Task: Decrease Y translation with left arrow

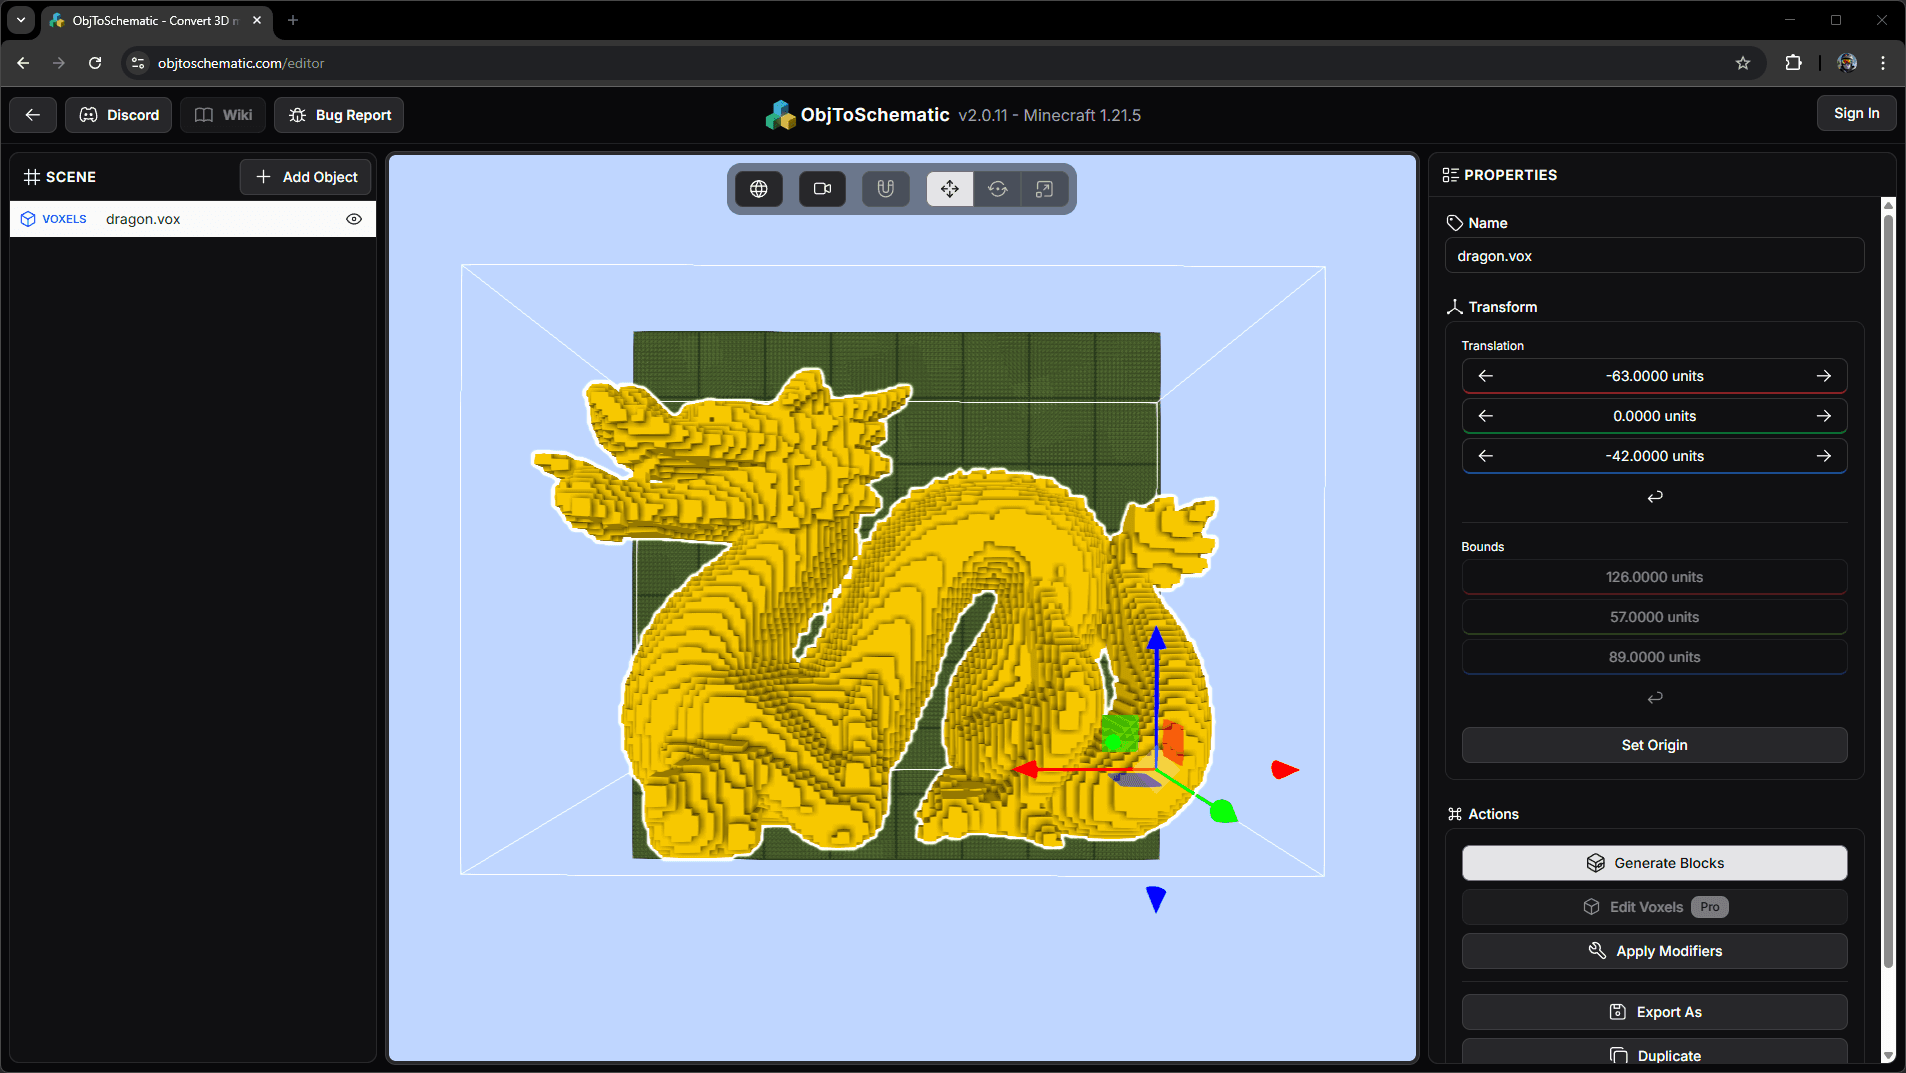Action: 1485,416
